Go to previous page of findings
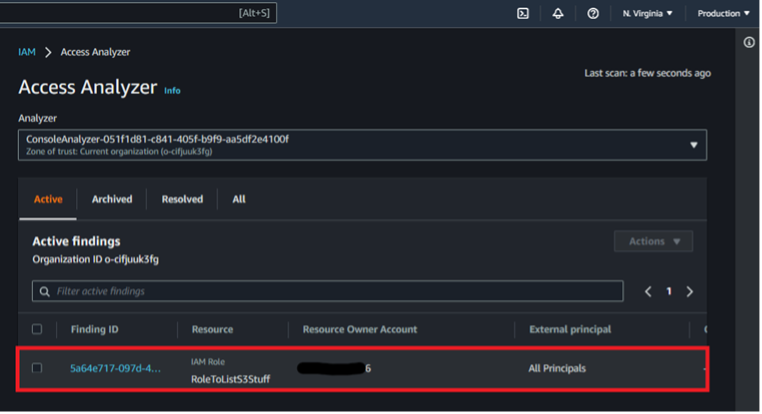 point(648,291)
